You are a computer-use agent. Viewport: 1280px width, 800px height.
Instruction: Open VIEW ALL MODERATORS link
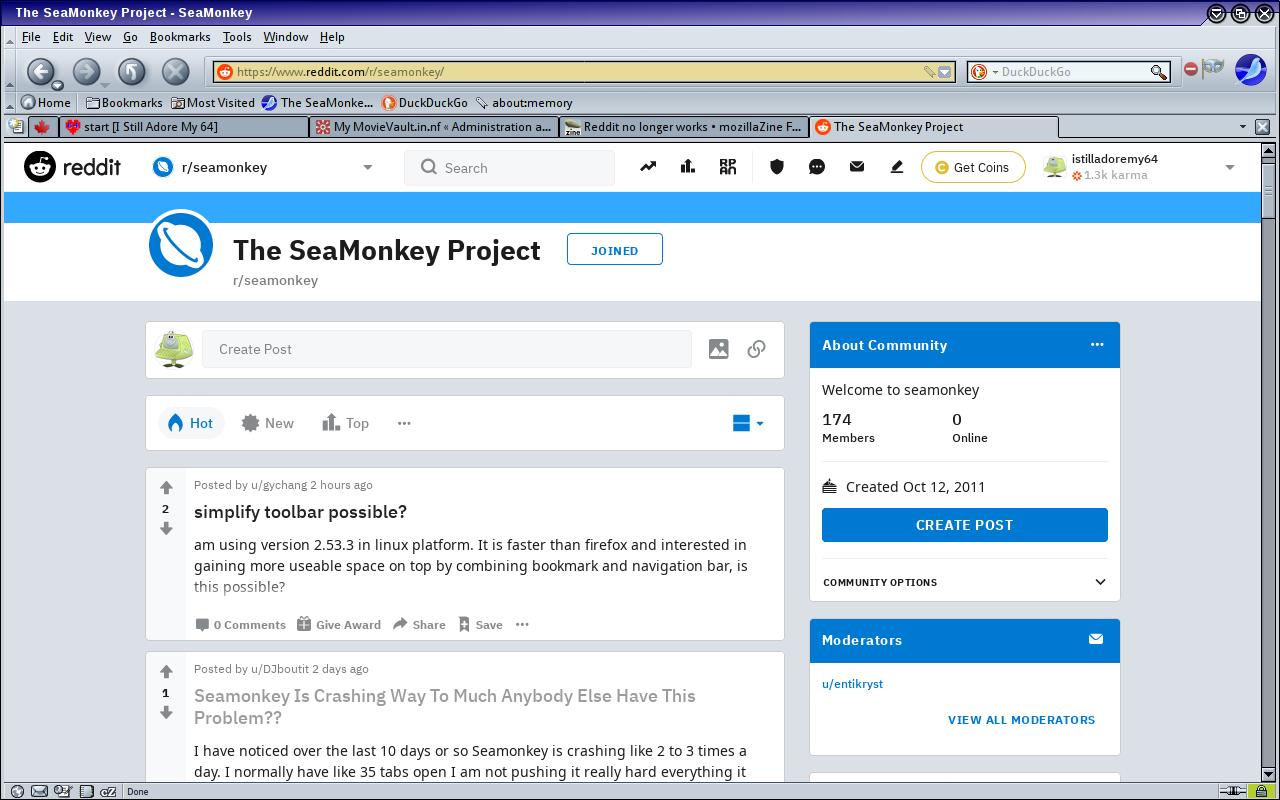pos(1021,720)
